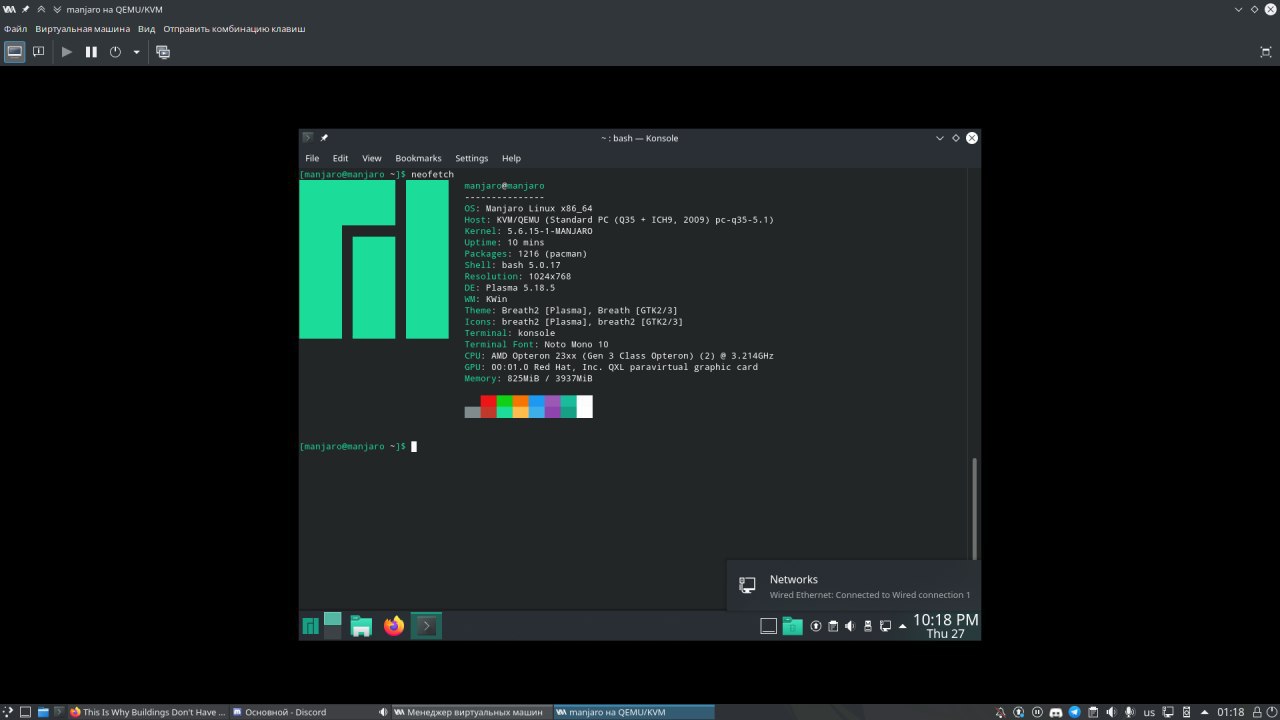Image resolution: width=1280 pixels, height=720 pixels.
Task: Open Konsole Settings menu
Action: (x=472, y=158)
